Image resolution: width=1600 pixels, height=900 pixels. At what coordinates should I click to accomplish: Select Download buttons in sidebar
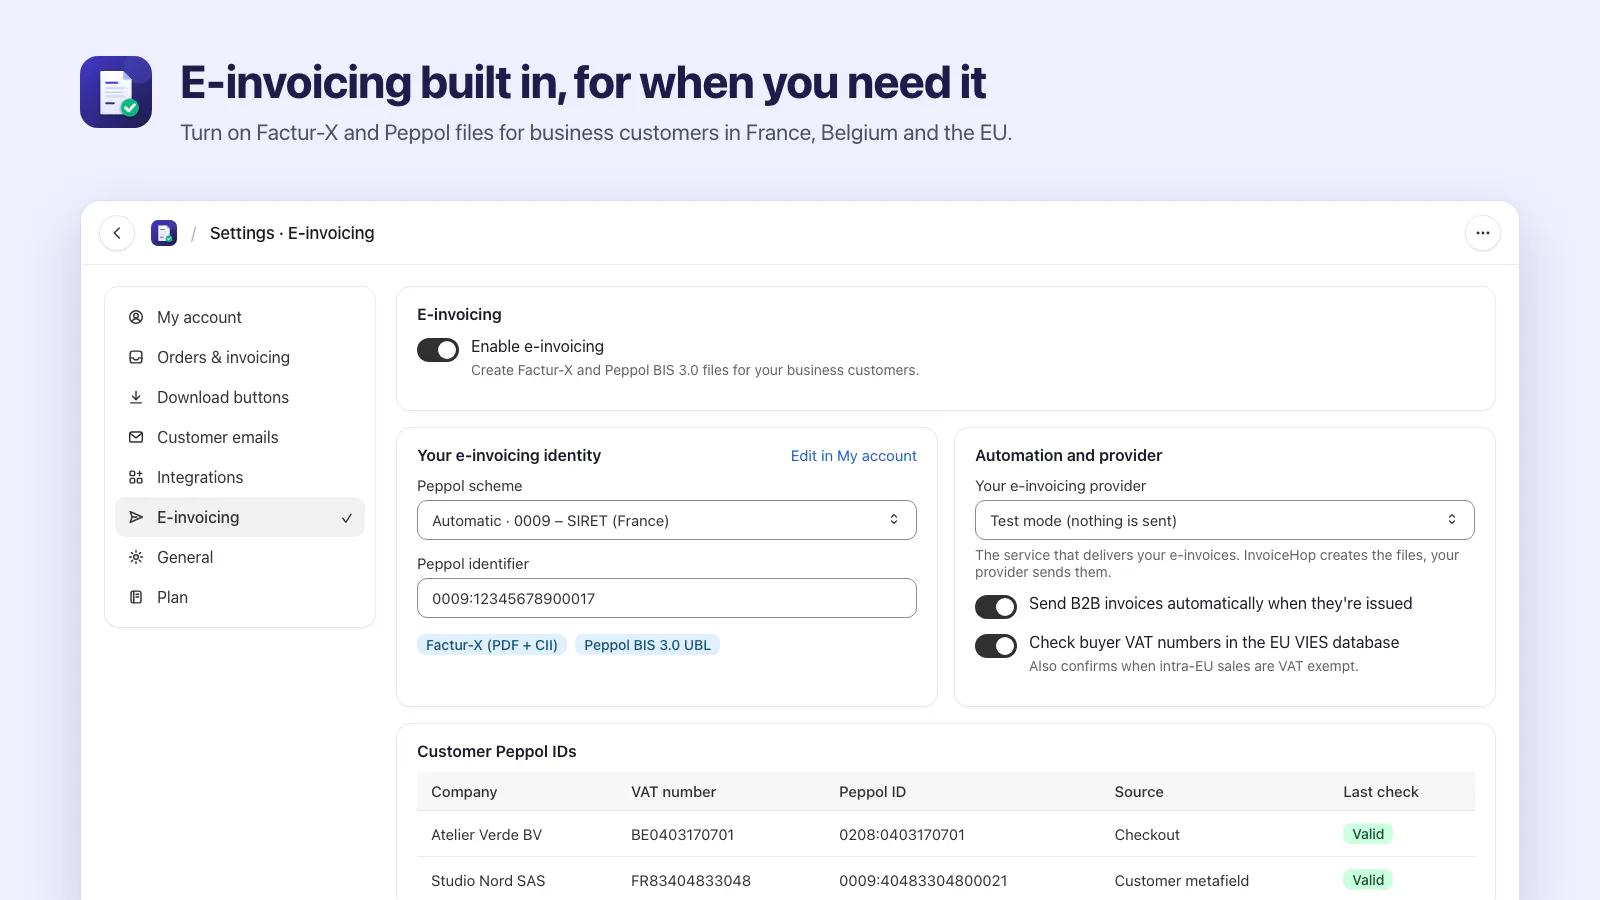point(240,397)
